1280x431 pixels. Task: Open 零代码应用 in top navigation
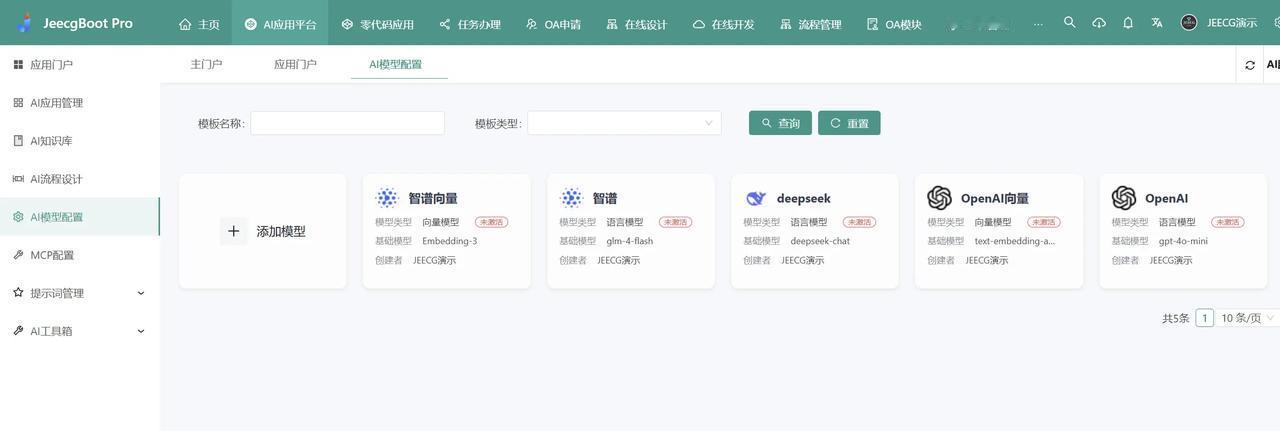point(377,24)
